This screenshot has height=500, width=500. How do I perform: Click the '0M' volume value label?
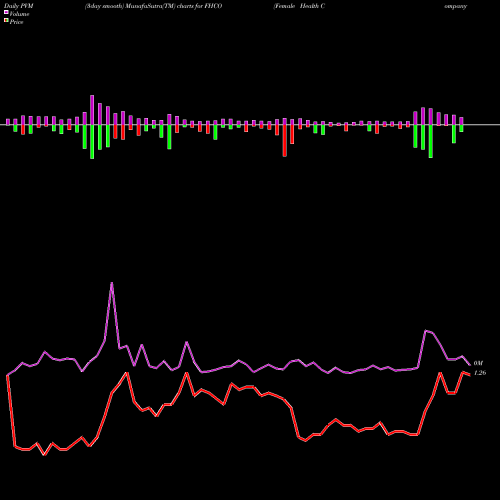[478, 363]
